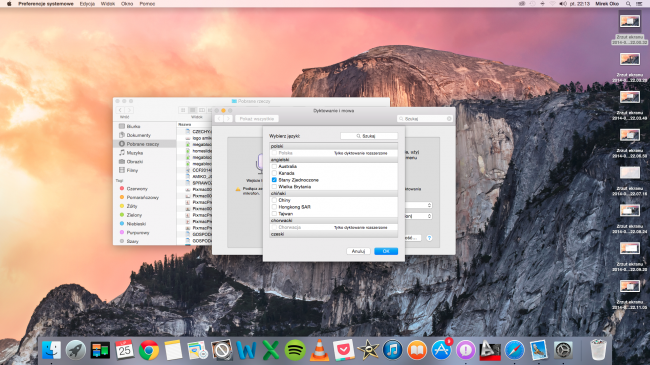The image size is (650, 365).
Task: Switch Finder to list view
Action: coord(192,110)
